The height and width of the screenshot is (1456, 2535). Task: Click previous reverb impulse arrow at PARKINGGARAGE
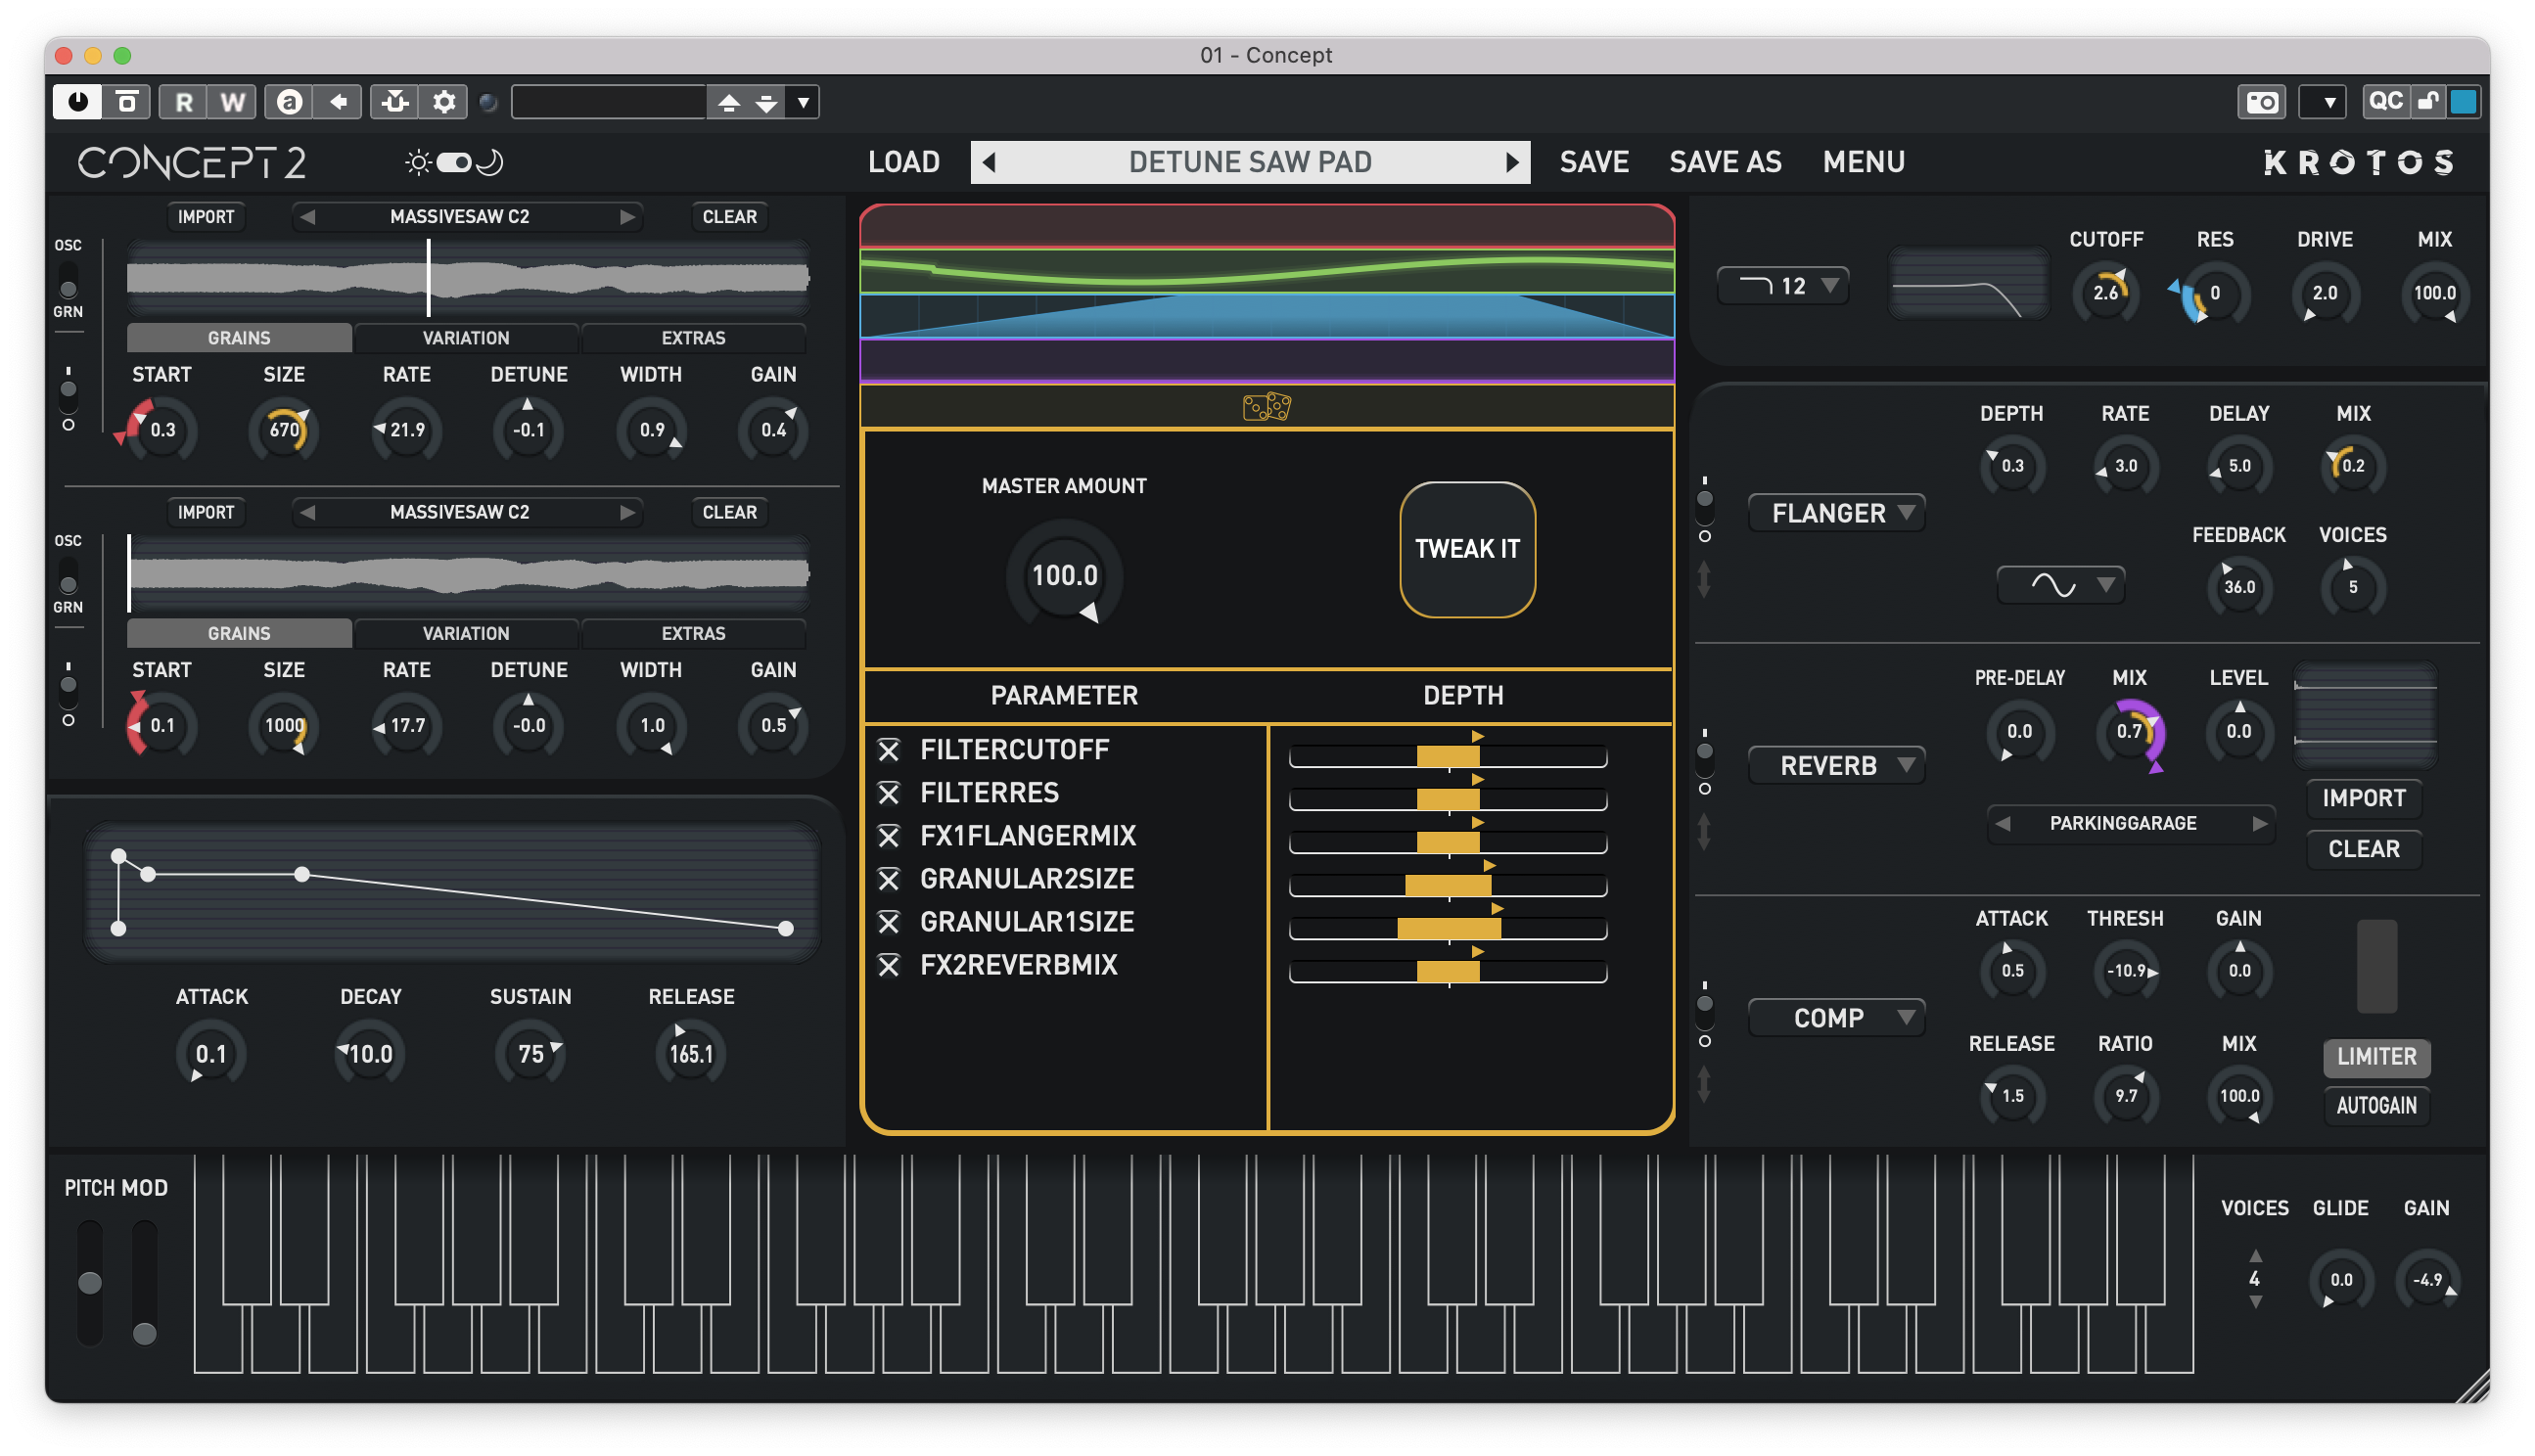pos(2003,824)
